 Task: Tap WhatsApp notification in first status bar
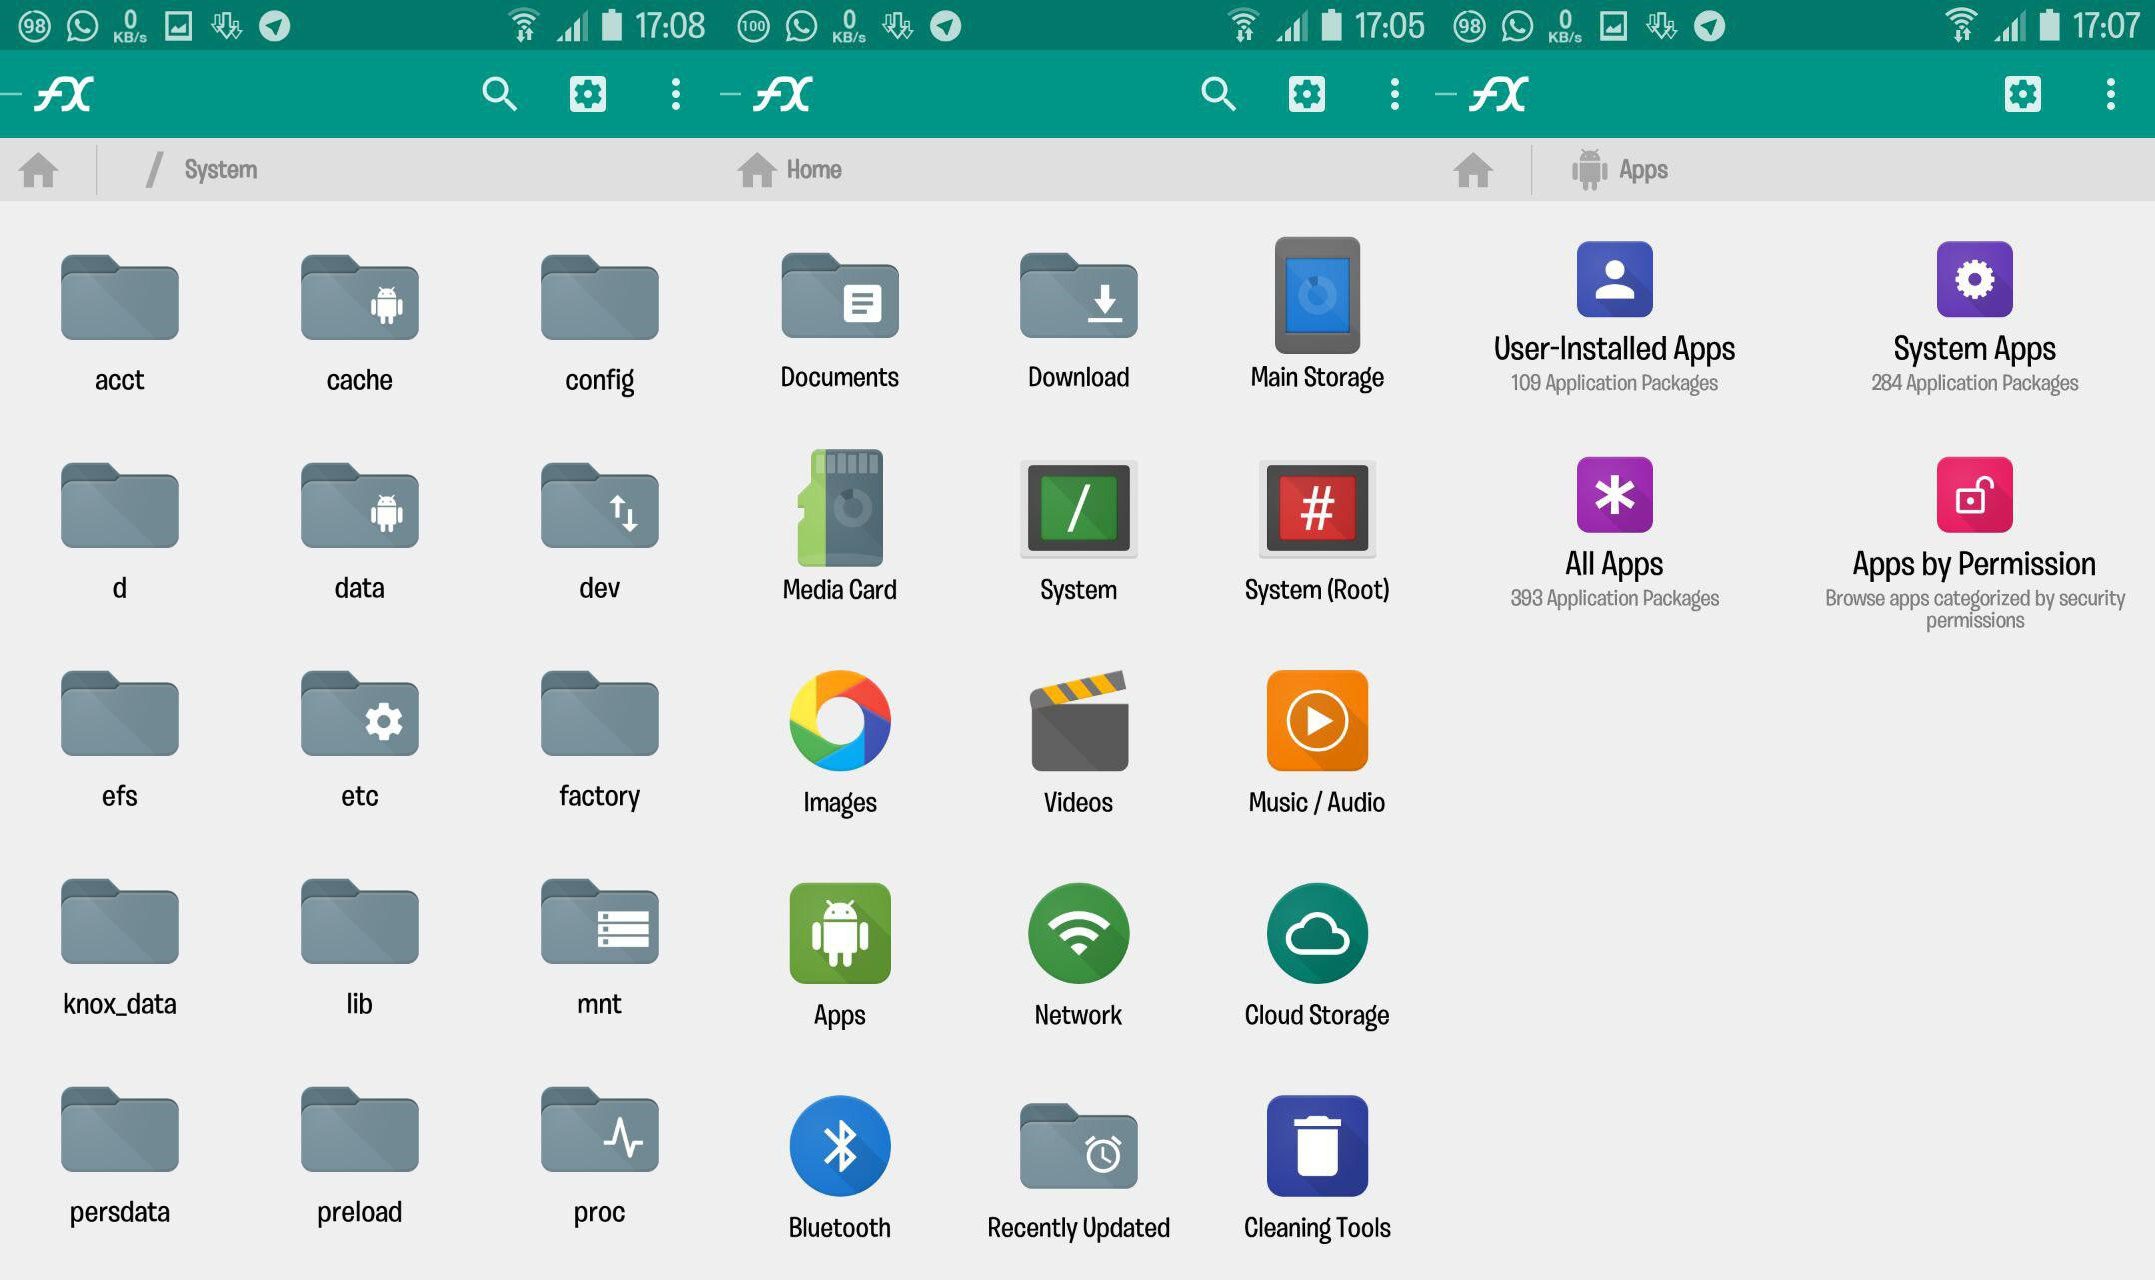click(82, 25)
